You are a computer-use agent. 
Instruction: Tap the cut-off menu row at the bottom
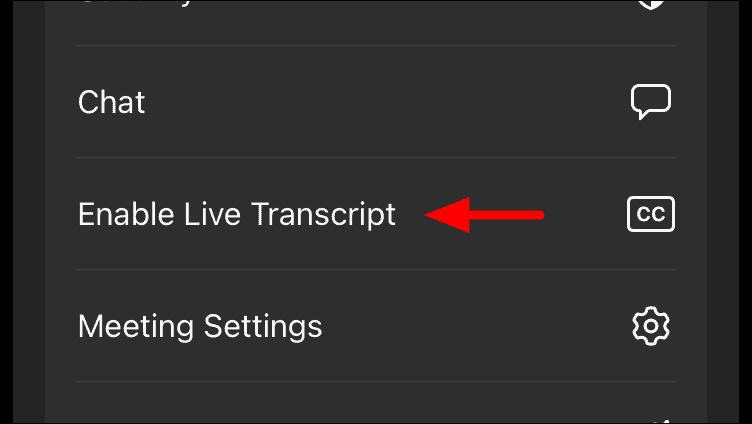[376, 403]
